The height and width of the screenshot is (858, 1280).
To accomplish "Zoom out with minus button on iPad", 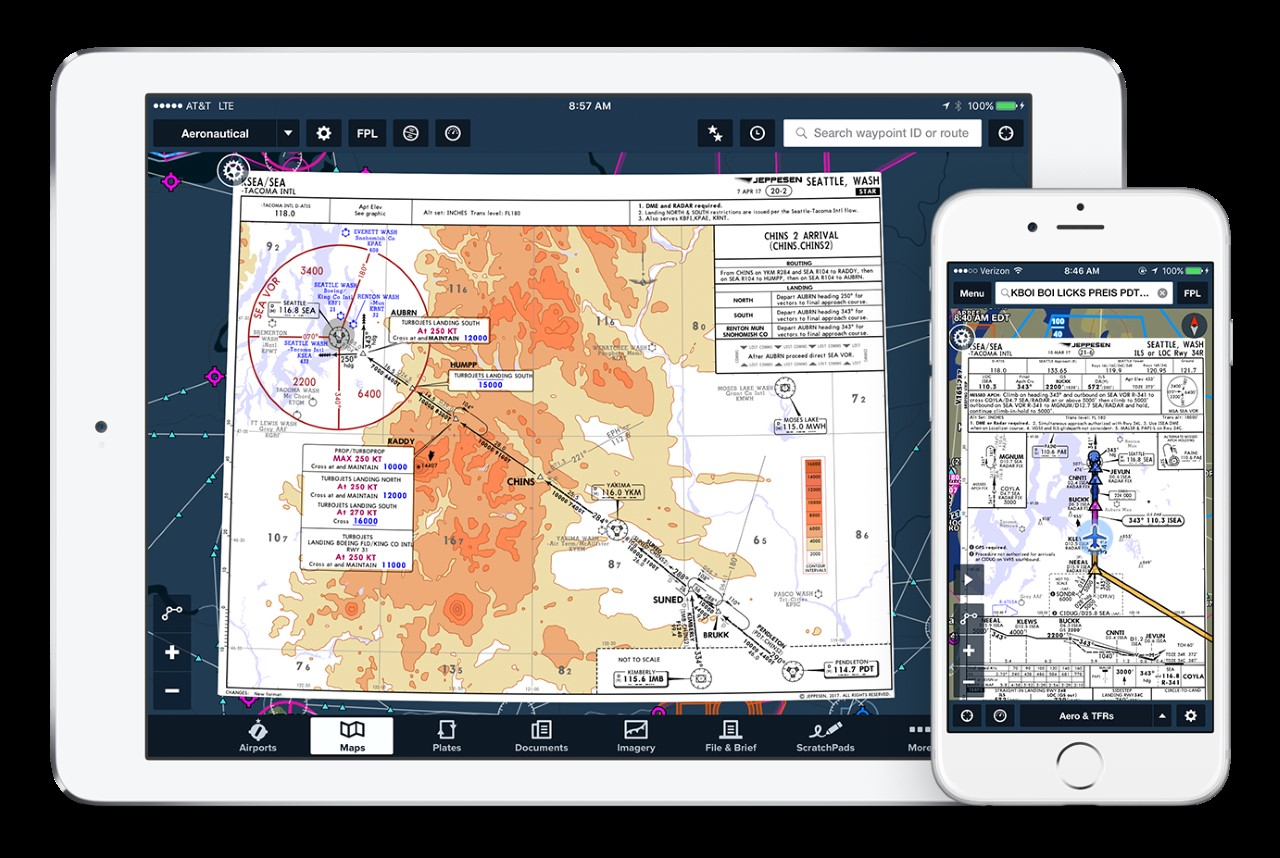I will [172, 690].
